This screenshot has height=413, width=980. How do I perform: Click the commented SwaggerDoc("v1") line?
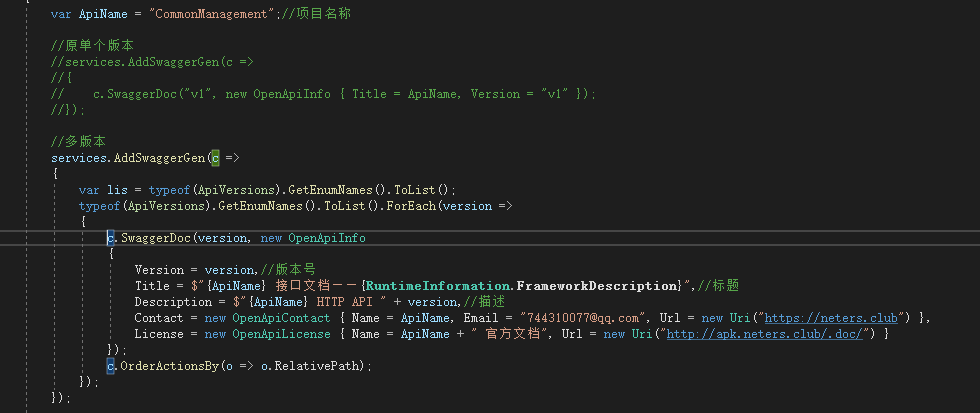coord(324,94)
